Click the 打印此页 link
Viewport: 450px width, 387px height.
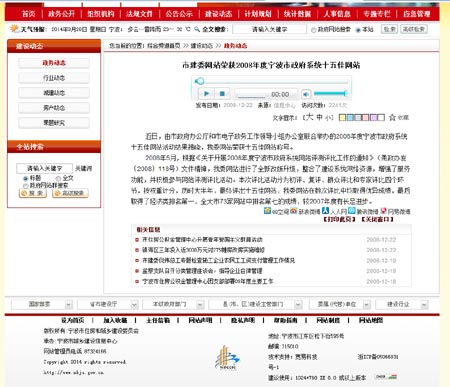pyautogui.click(x=339, y=219)
